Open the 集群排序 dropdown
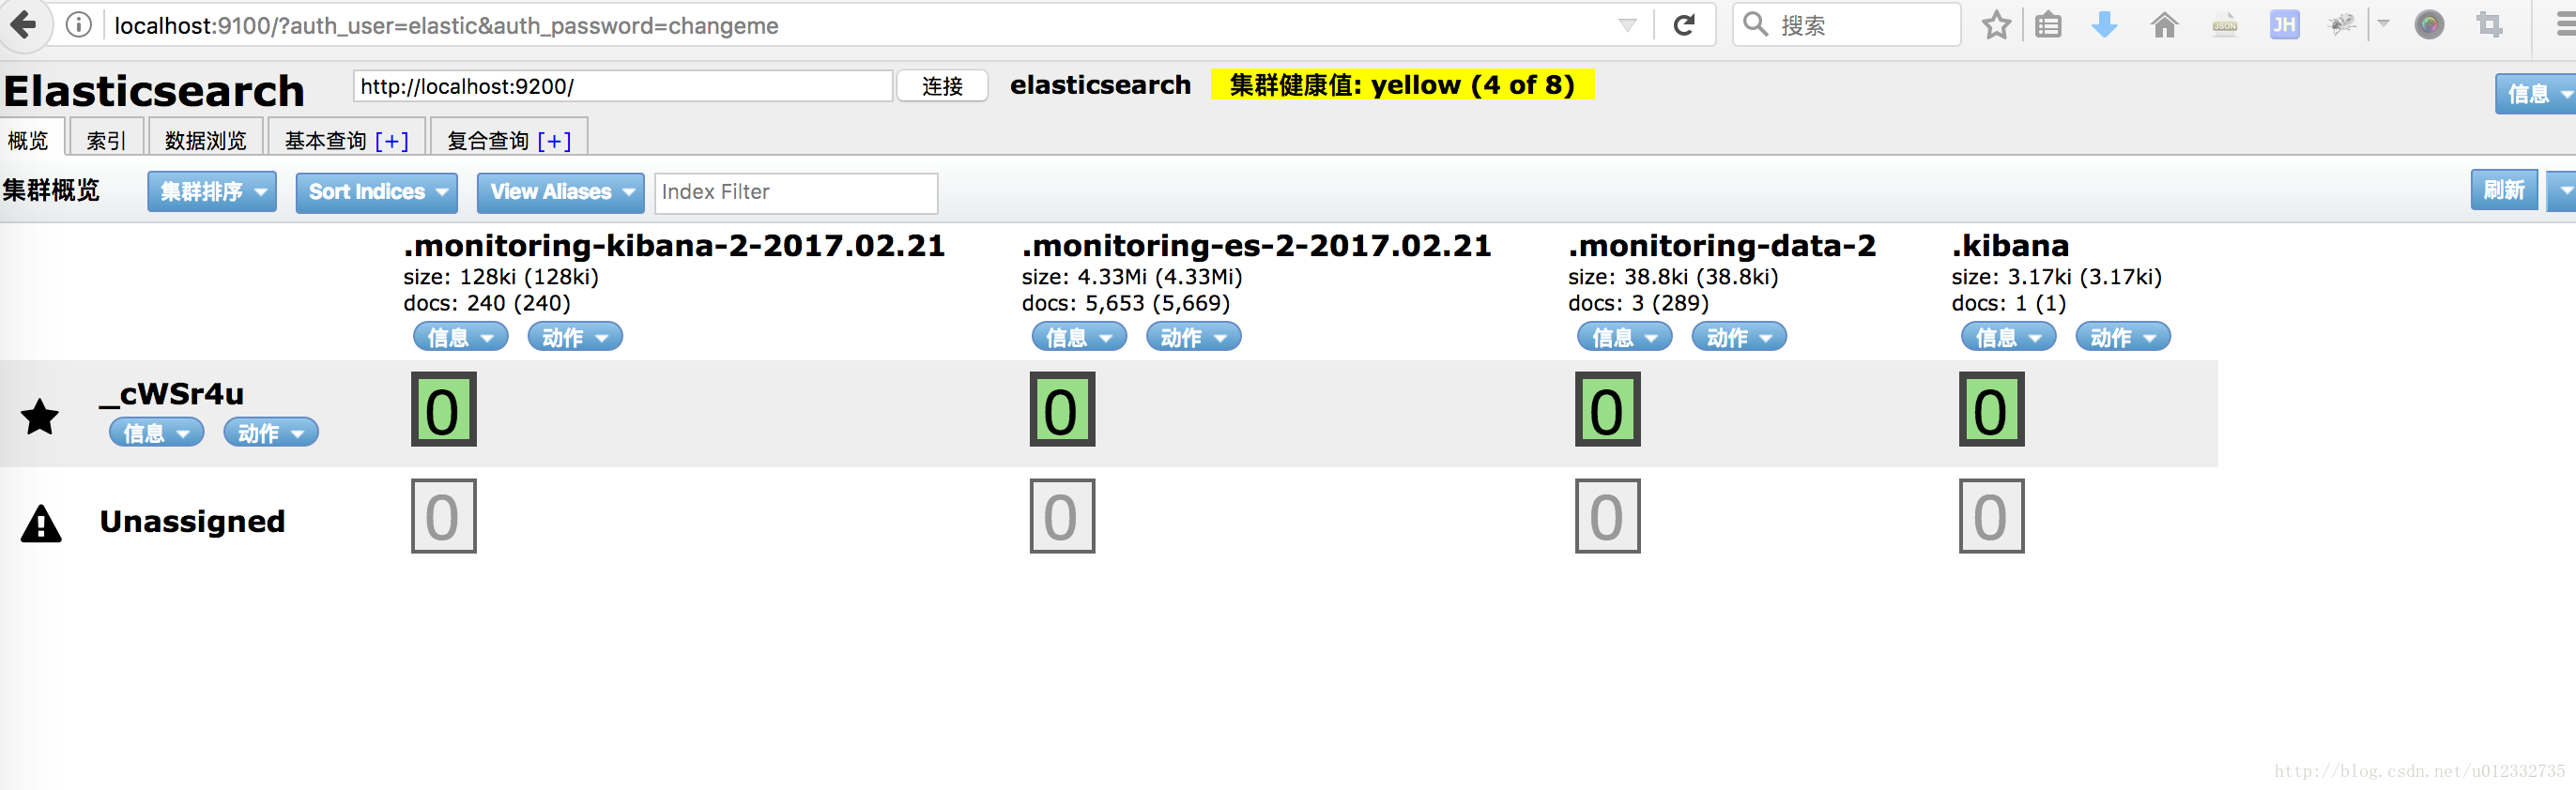Image resolution: width=2576 pixels, height=790 pixels. (212, 192)
